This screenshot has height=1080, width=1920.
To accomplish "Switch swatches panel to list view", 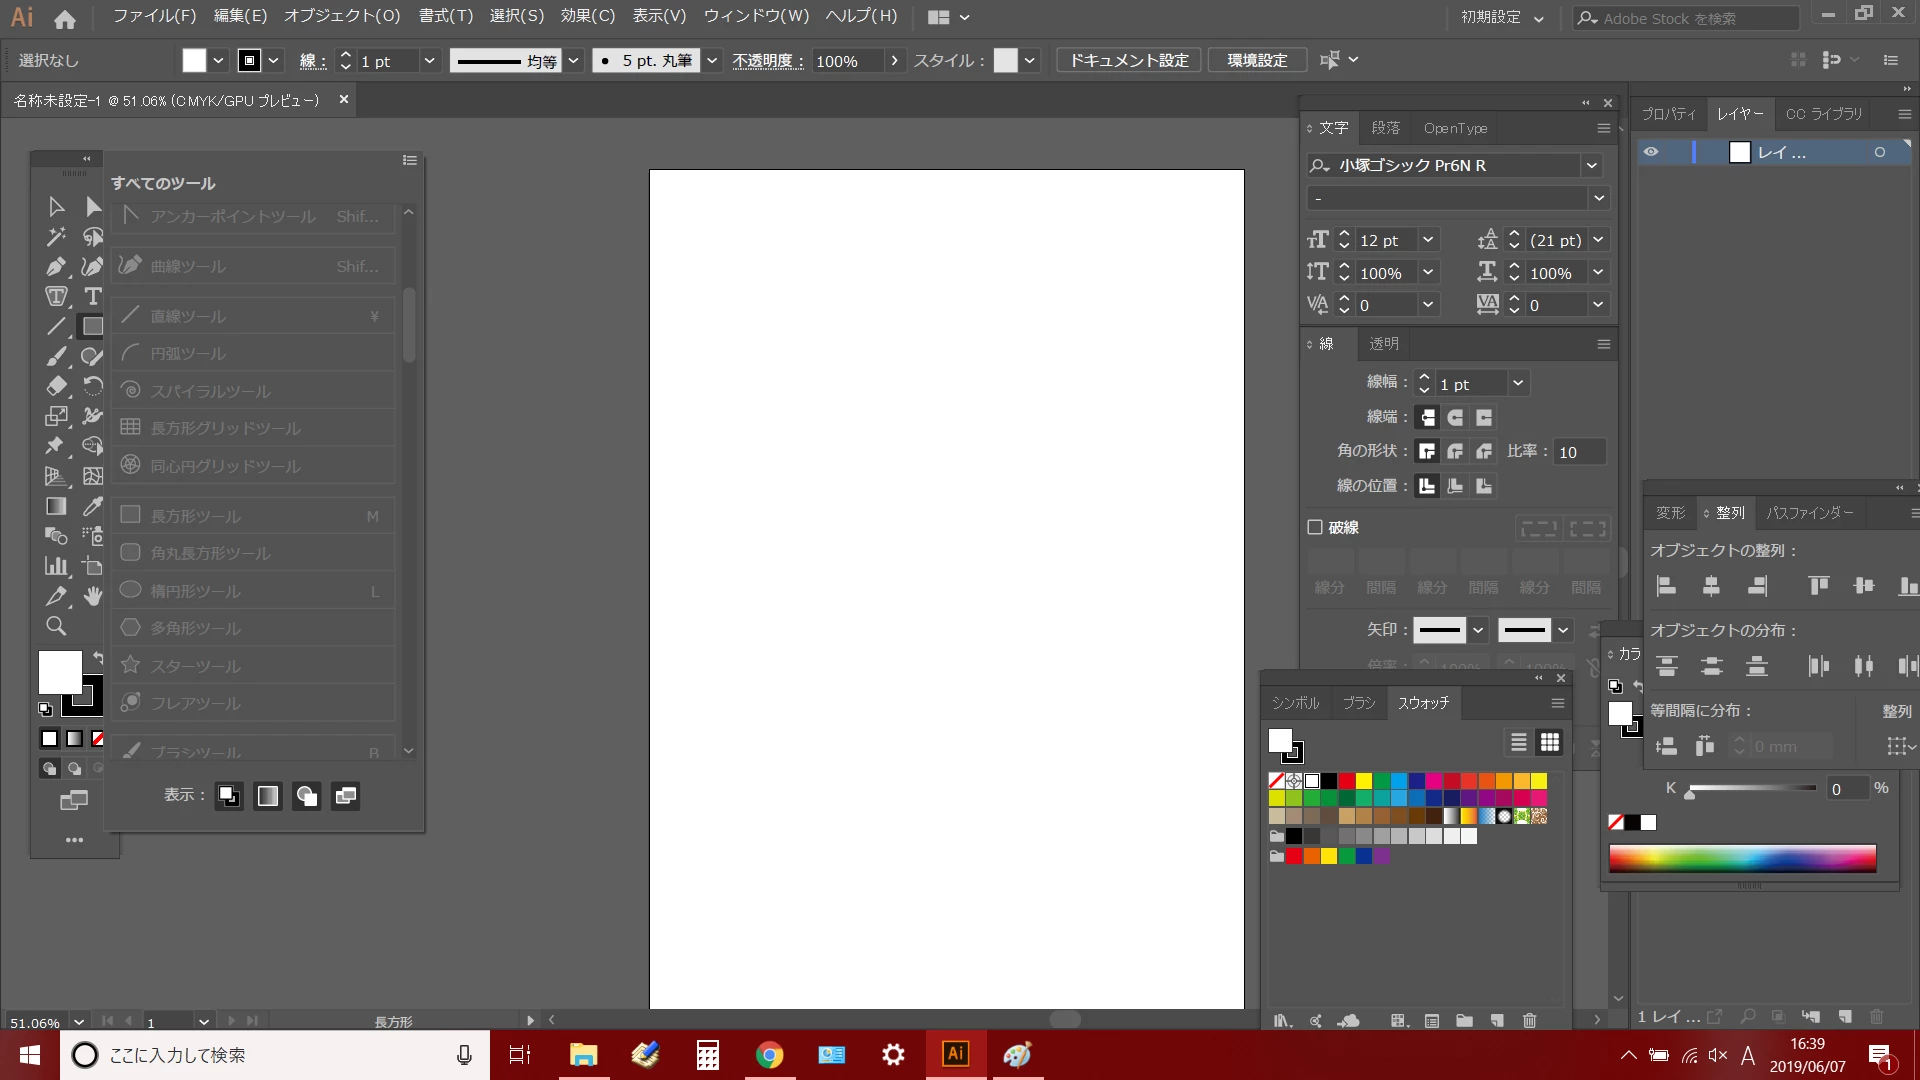I will click(x=1518, y=742).
